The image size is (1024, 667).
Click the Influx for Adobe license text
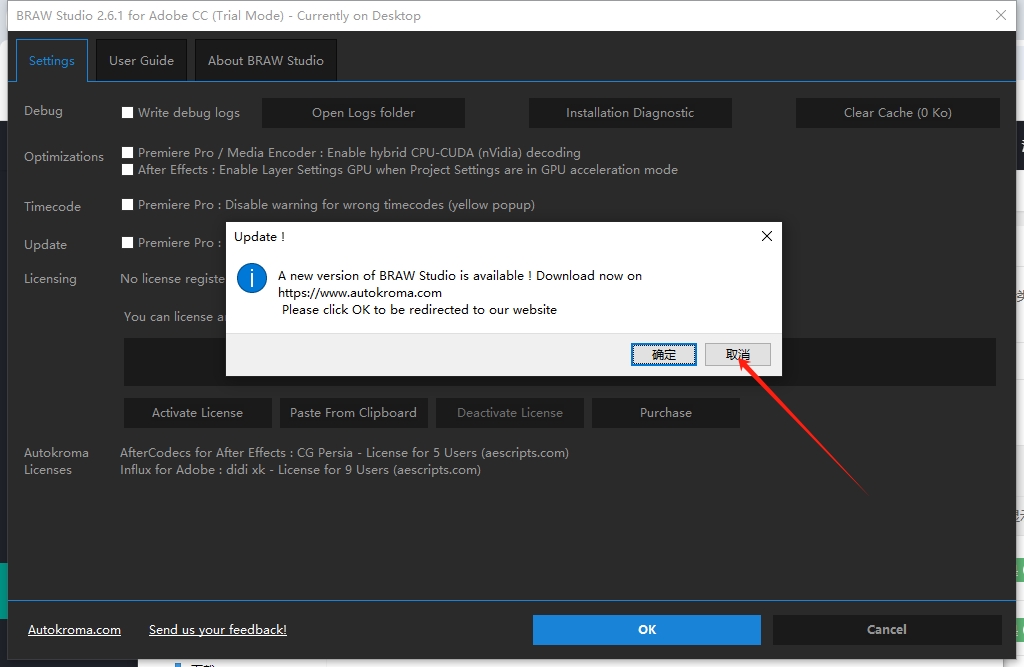(300, 470)
